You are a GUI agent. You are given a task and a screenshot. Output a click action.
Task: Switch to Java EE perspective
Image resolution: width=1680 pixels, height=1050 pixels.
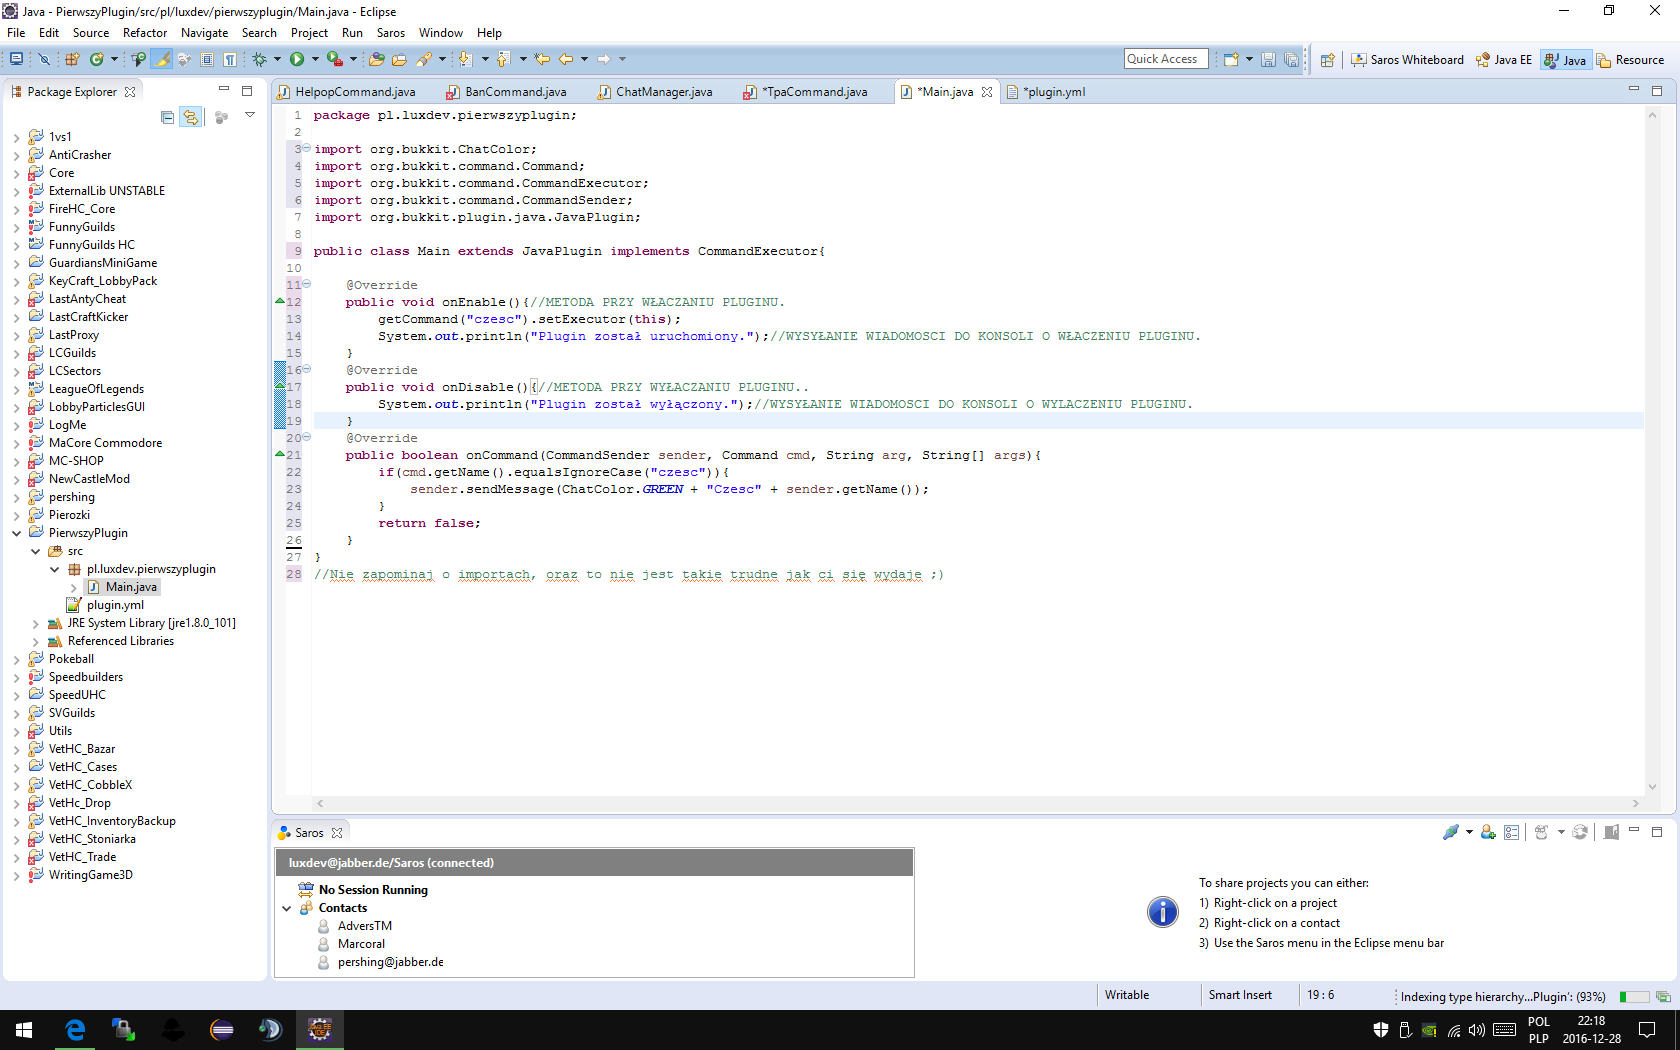[x=1504, y=60]
